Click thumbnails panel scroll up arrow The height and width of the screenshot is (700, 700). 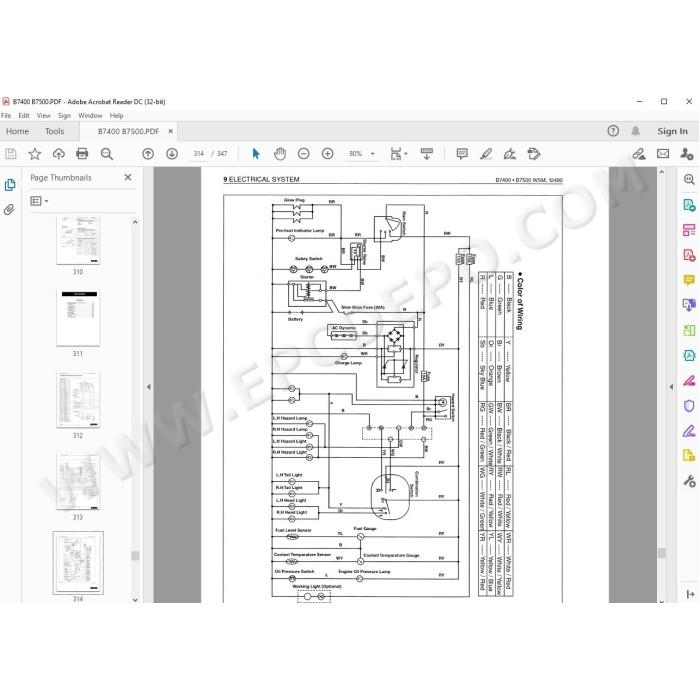click(x=135, y=222)
